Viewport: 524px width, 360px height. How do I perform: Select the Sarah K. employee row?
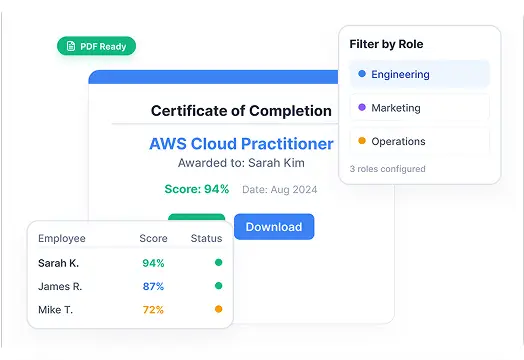point(130,263)
